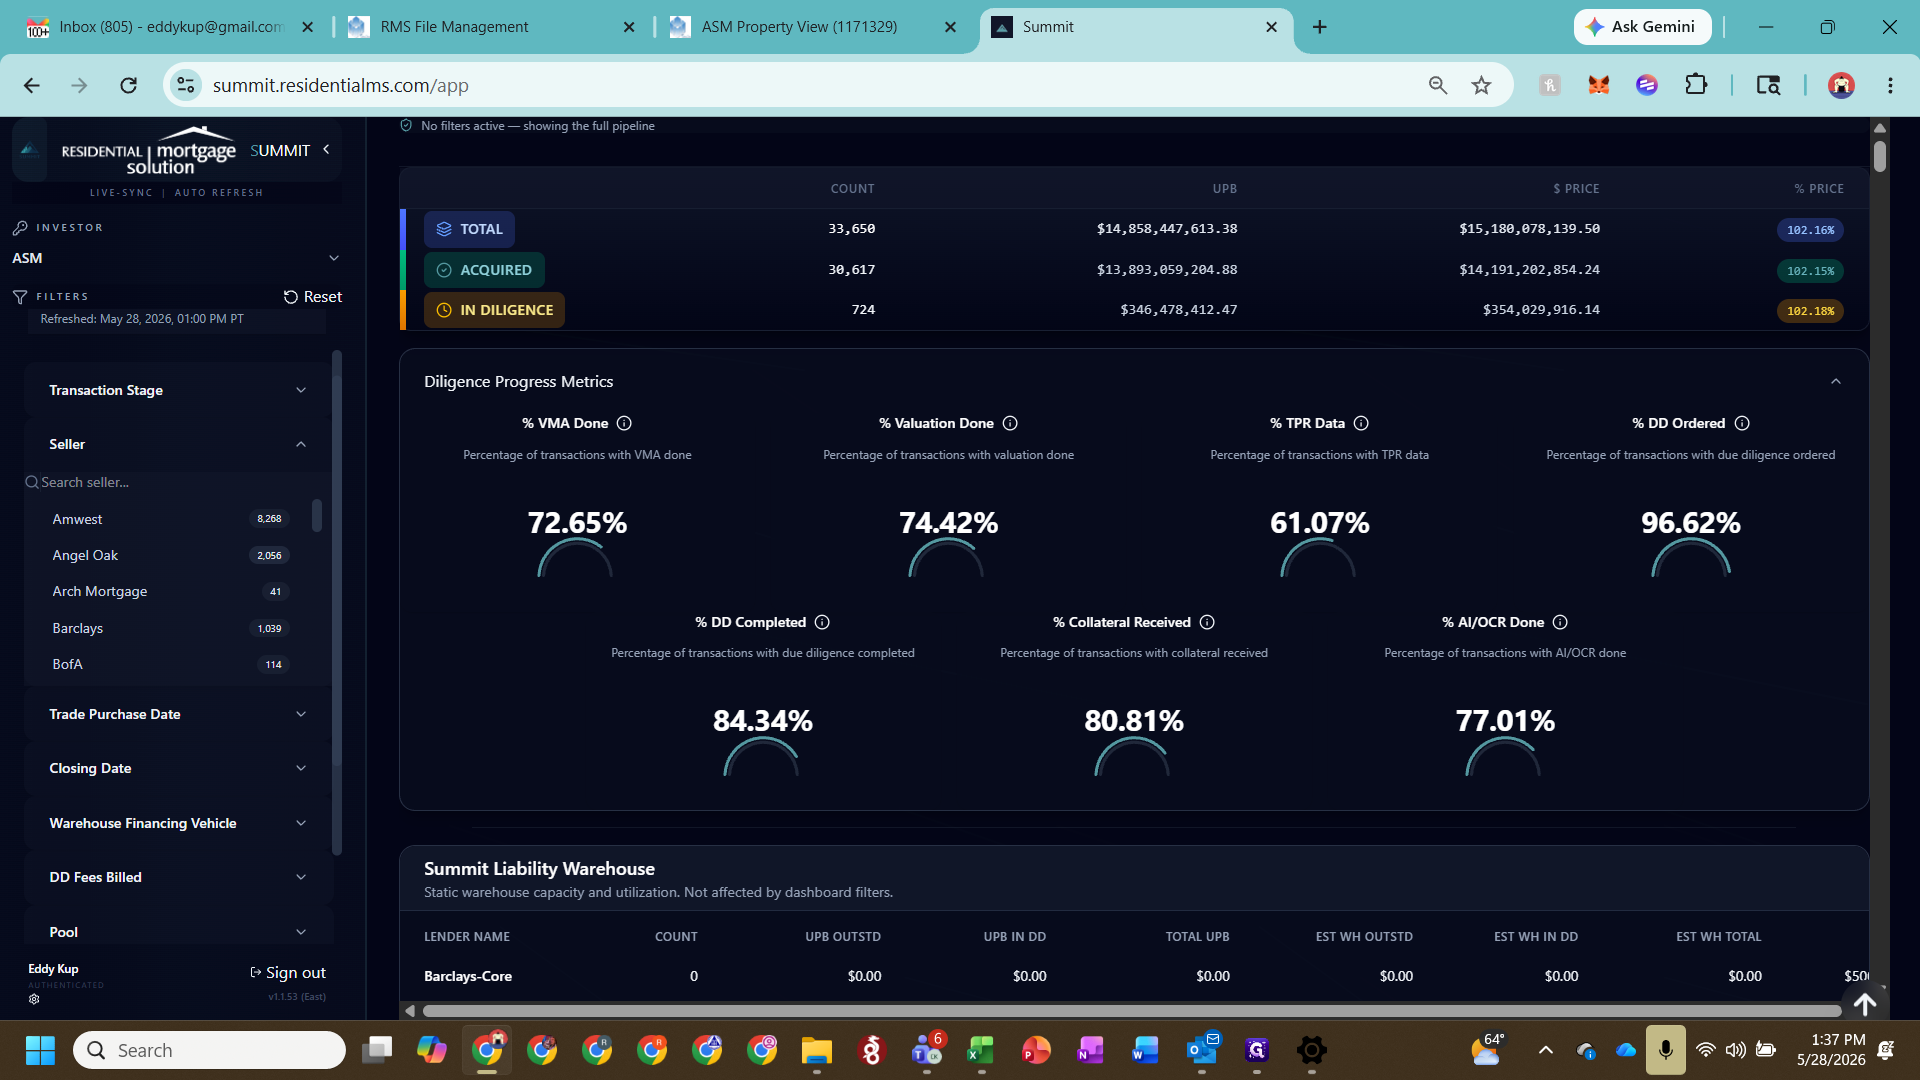Open the settings gear under Eddy Kup
This screenshot has height=1080, width=1920.
[34, 999]
